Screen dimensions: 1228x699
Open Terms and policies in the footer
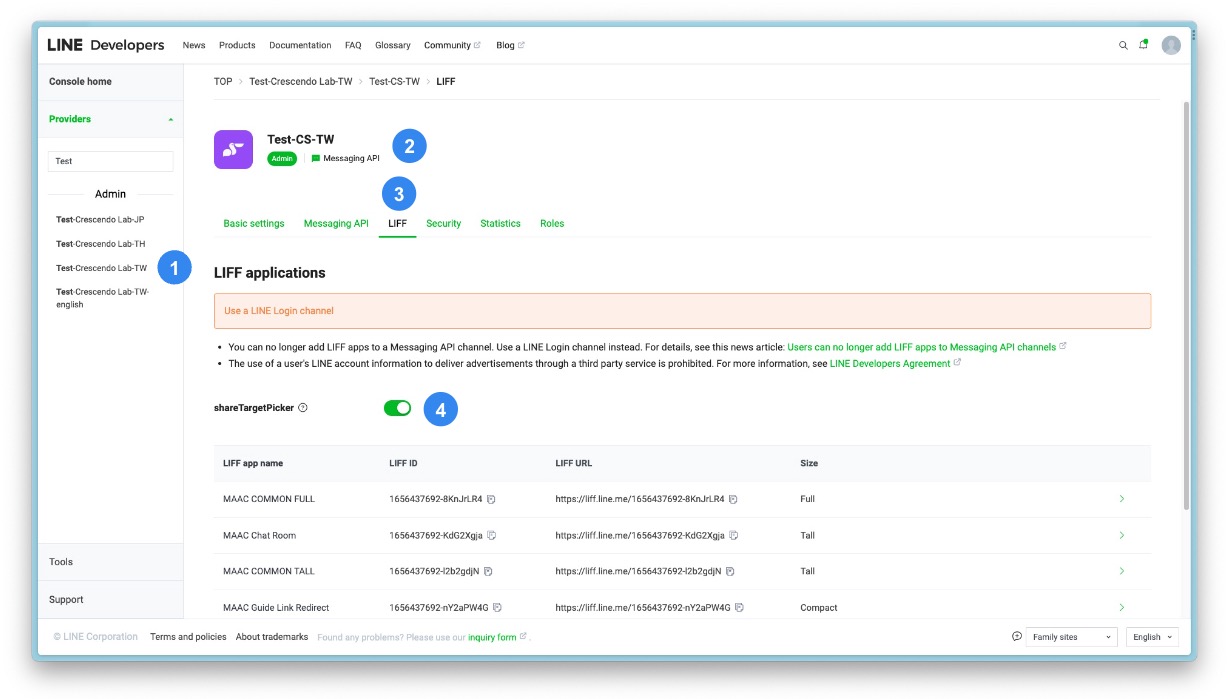tap(188, 637)
